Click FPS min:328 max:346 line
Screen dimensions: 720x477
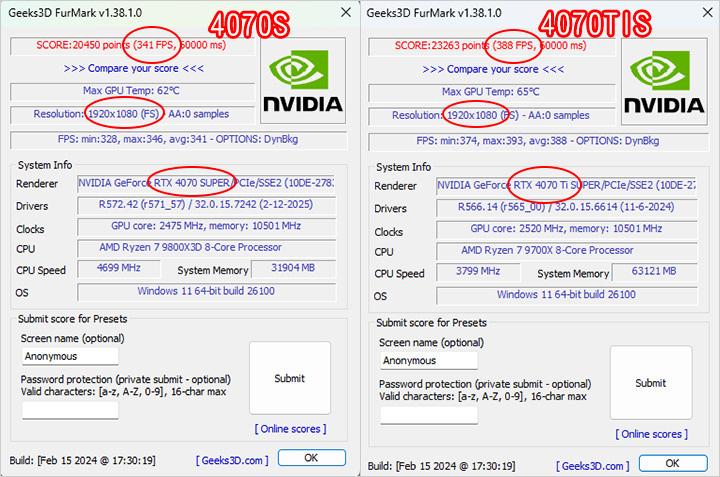[x=179, y=140]
